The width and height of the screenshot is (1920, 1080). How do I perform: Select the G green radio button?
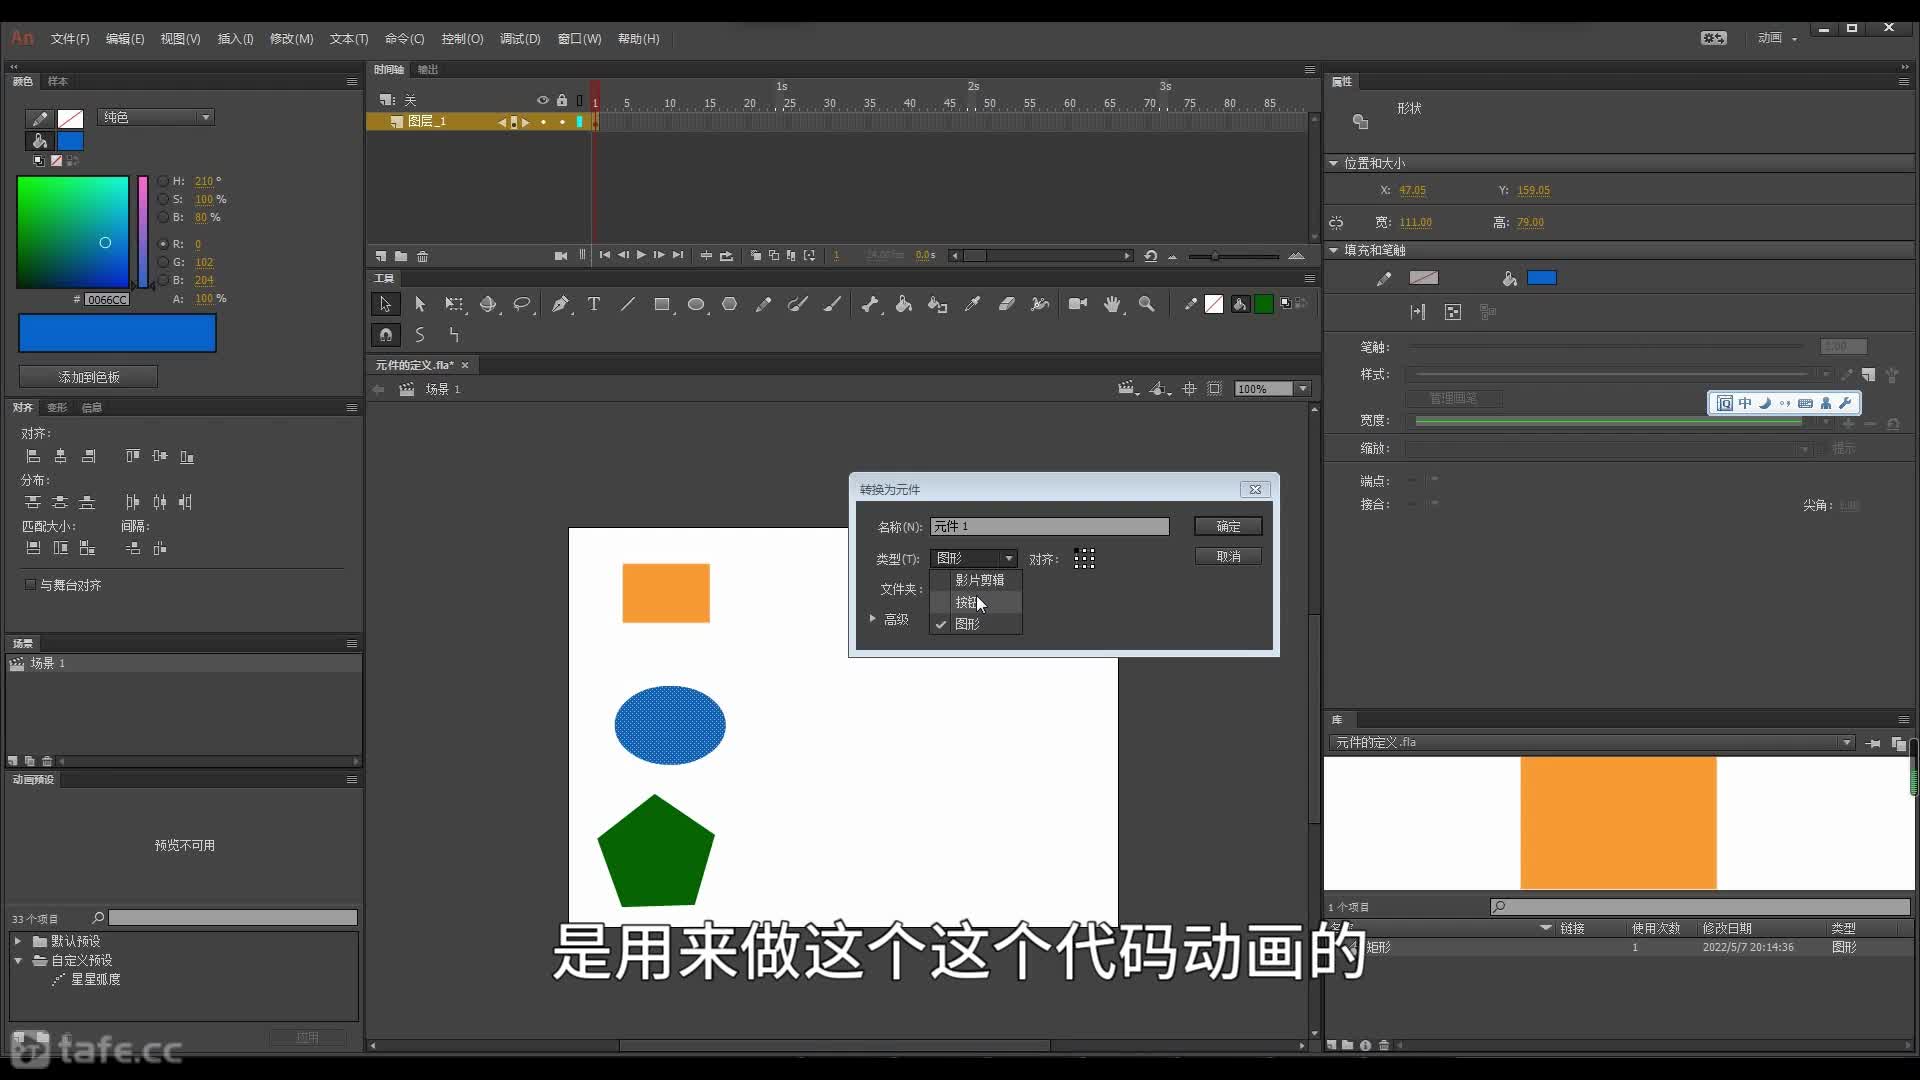pyautogui.click(x=163, y=262)
